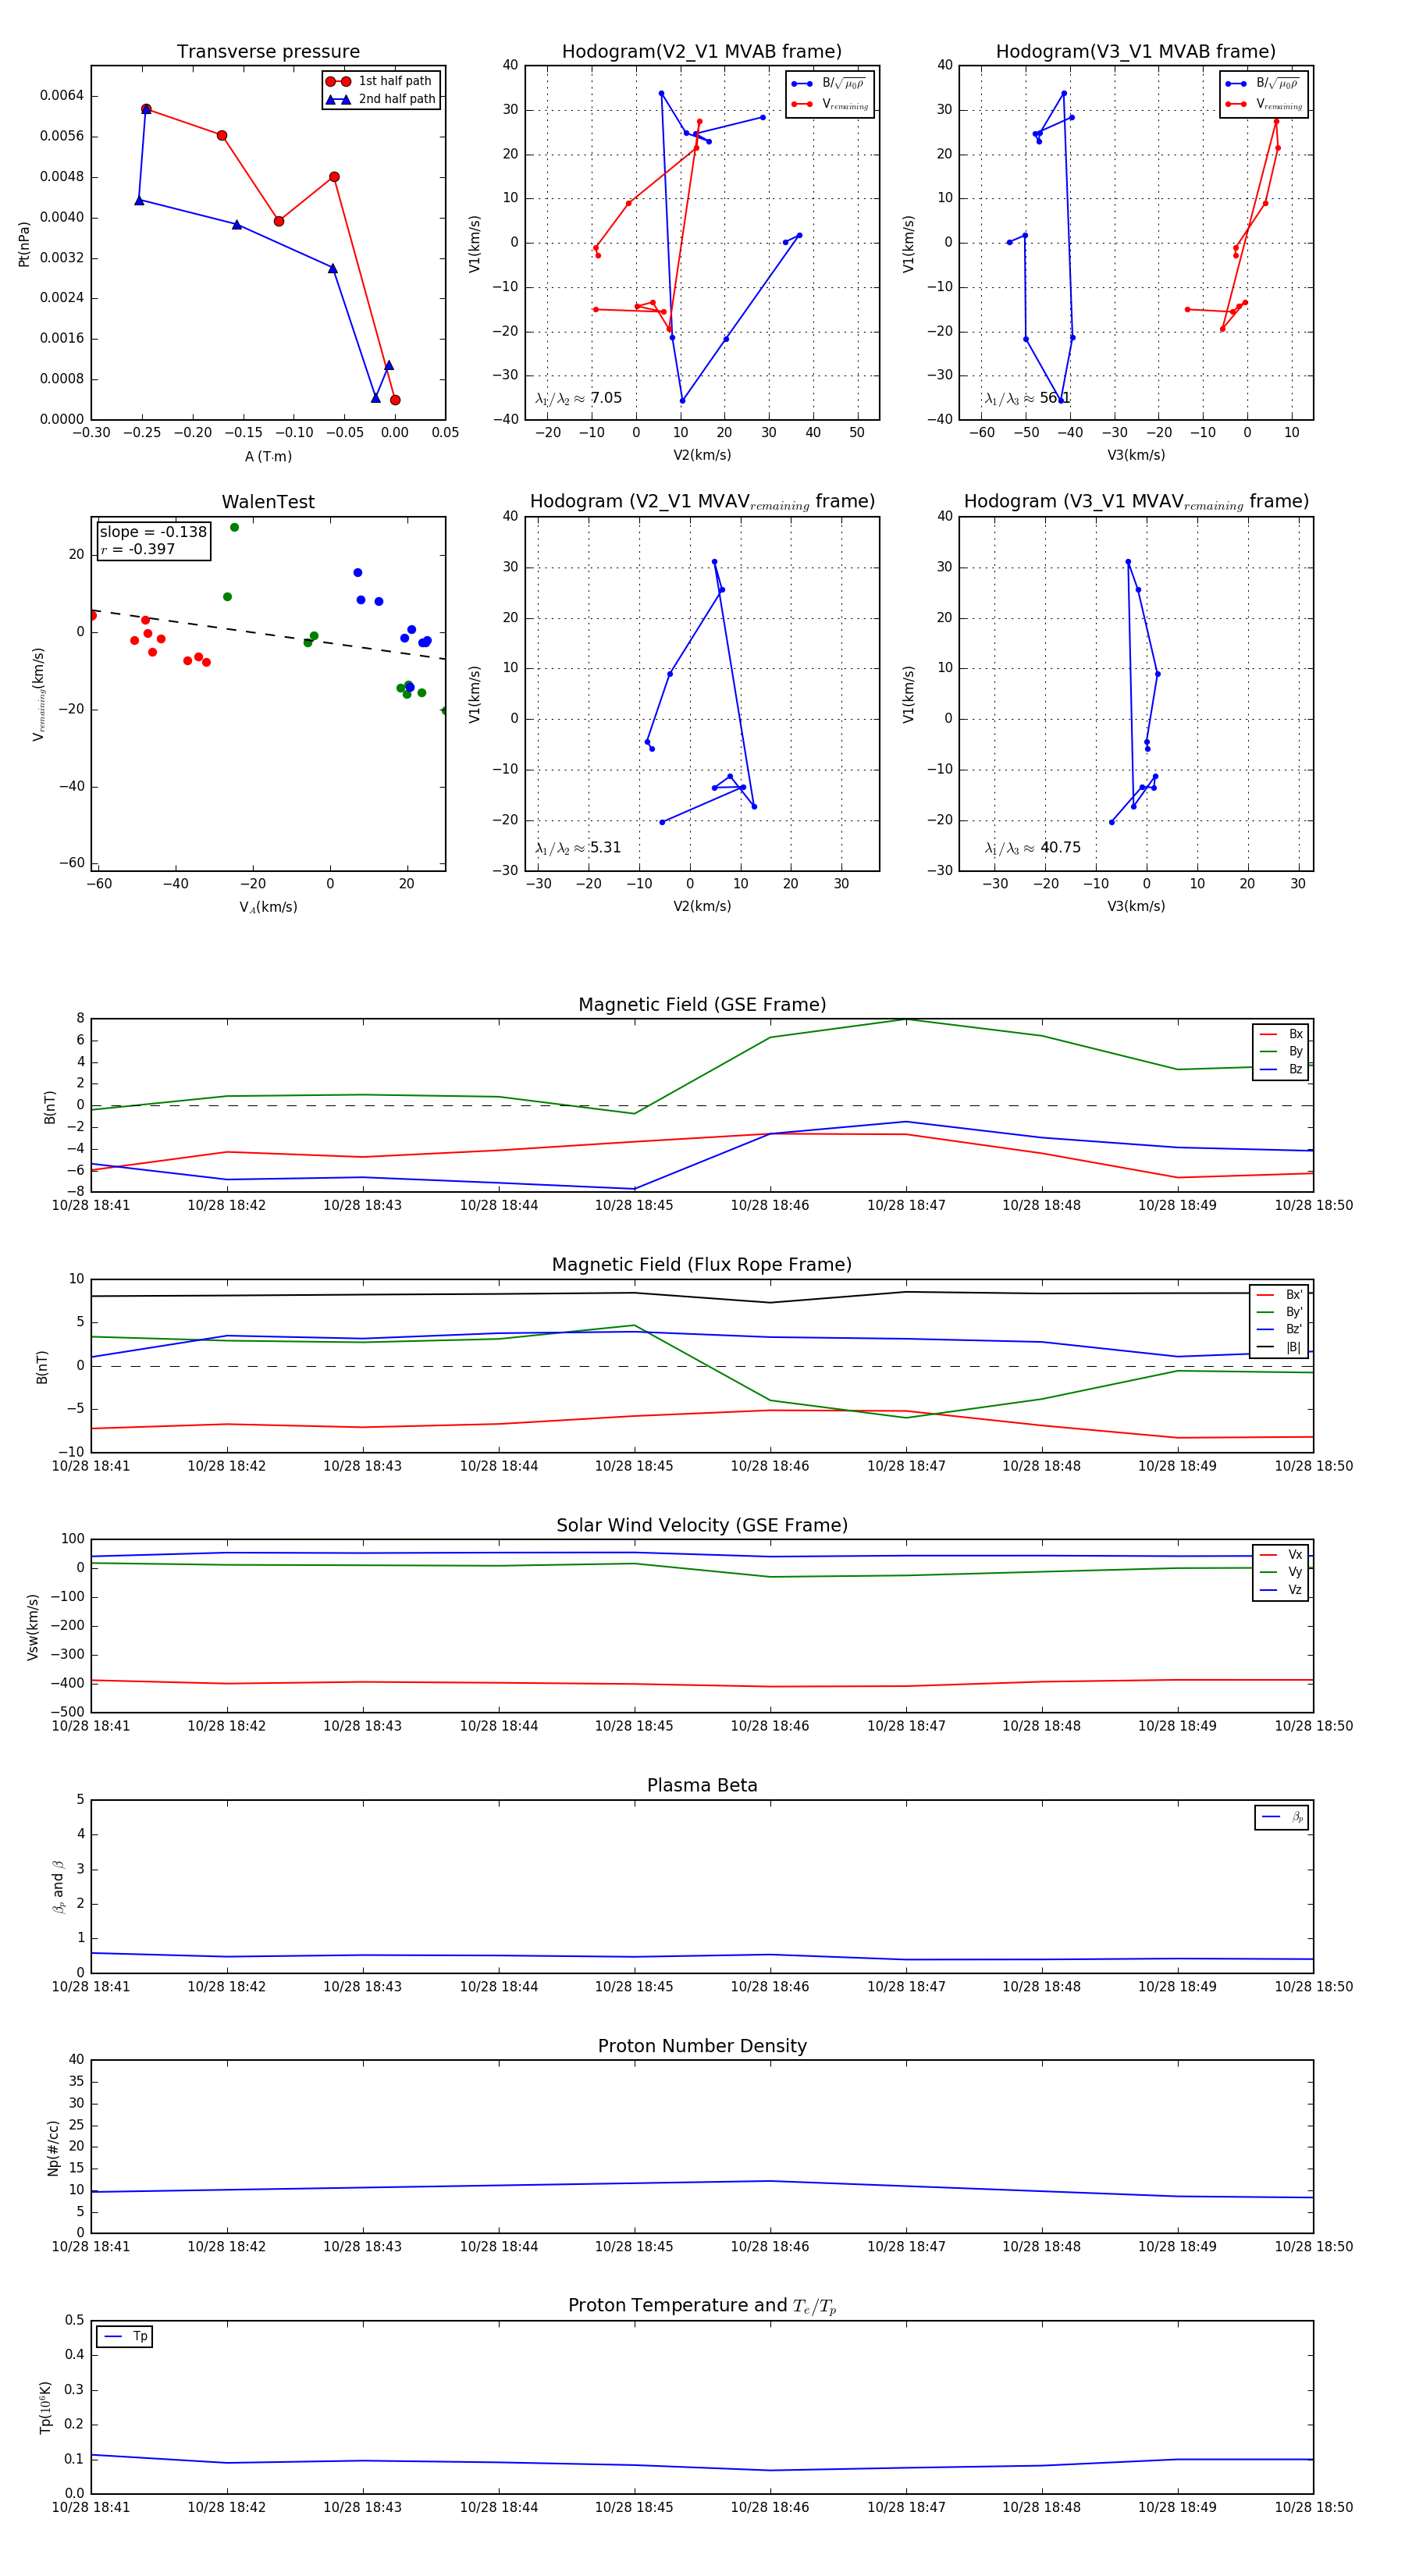
Task: Click the "slope = -0.138" text
Action: [153, 532]
